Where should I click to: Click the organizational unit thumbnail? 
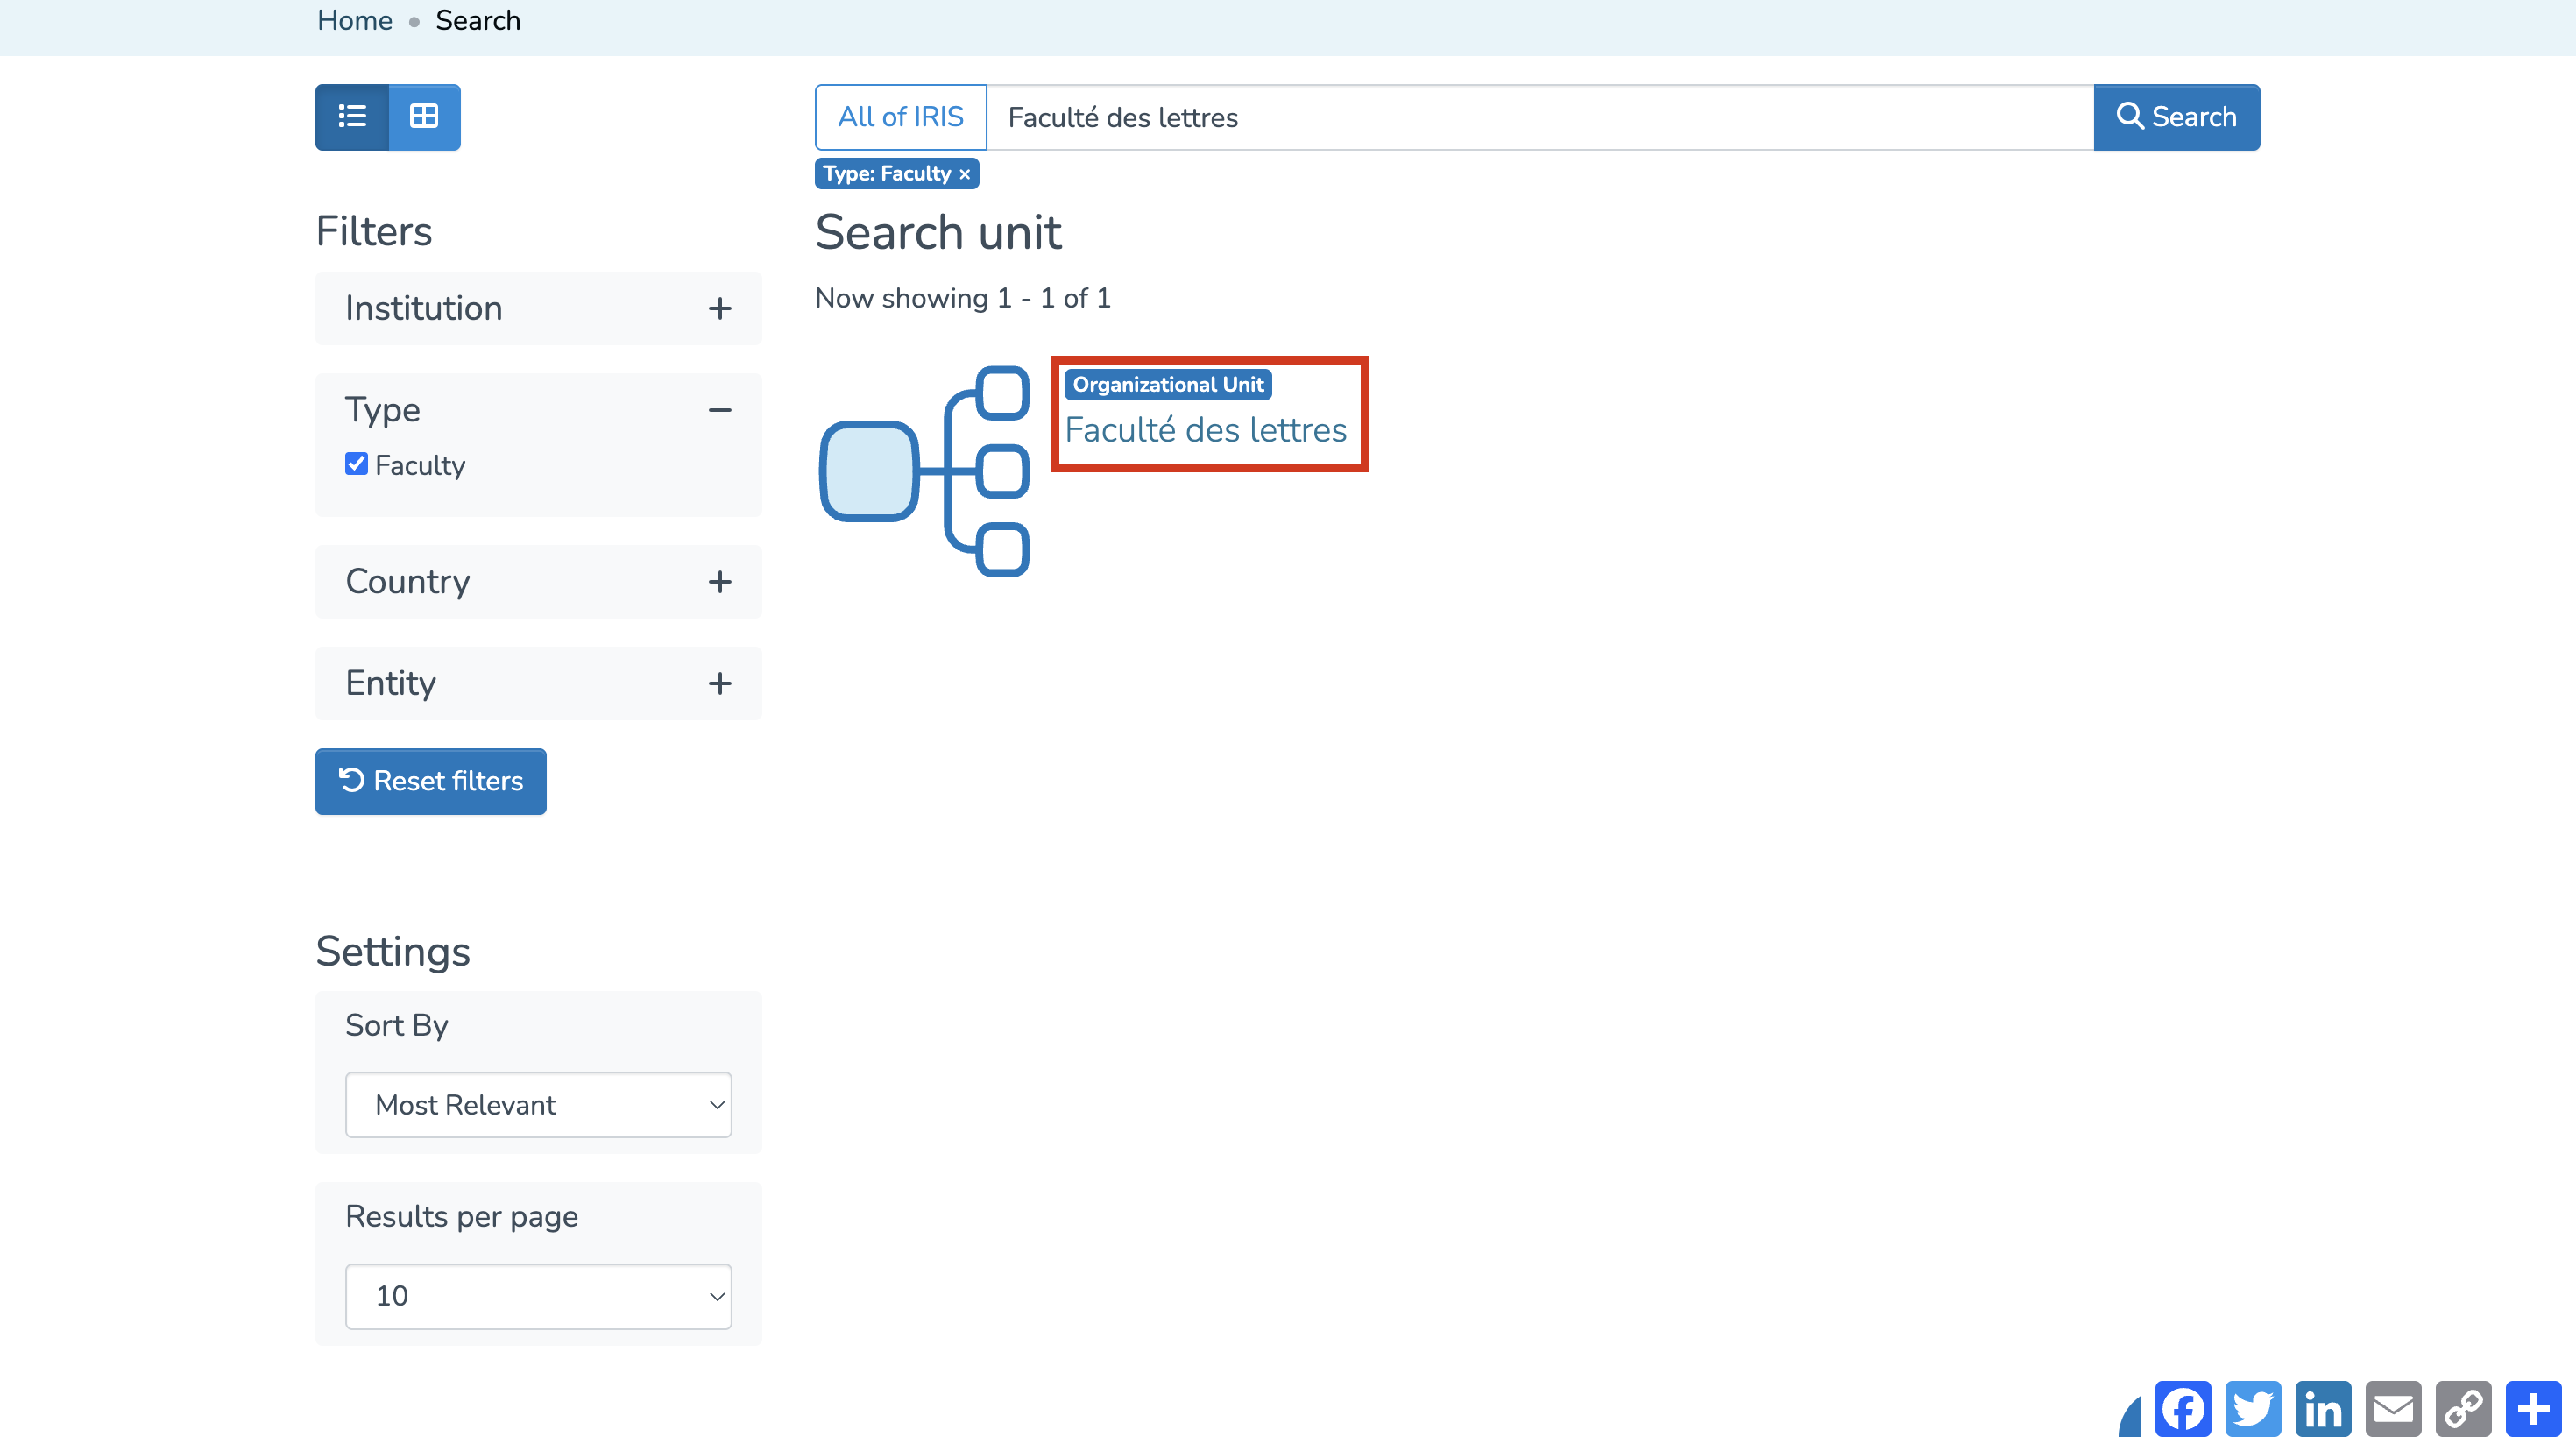click(924, 471)
